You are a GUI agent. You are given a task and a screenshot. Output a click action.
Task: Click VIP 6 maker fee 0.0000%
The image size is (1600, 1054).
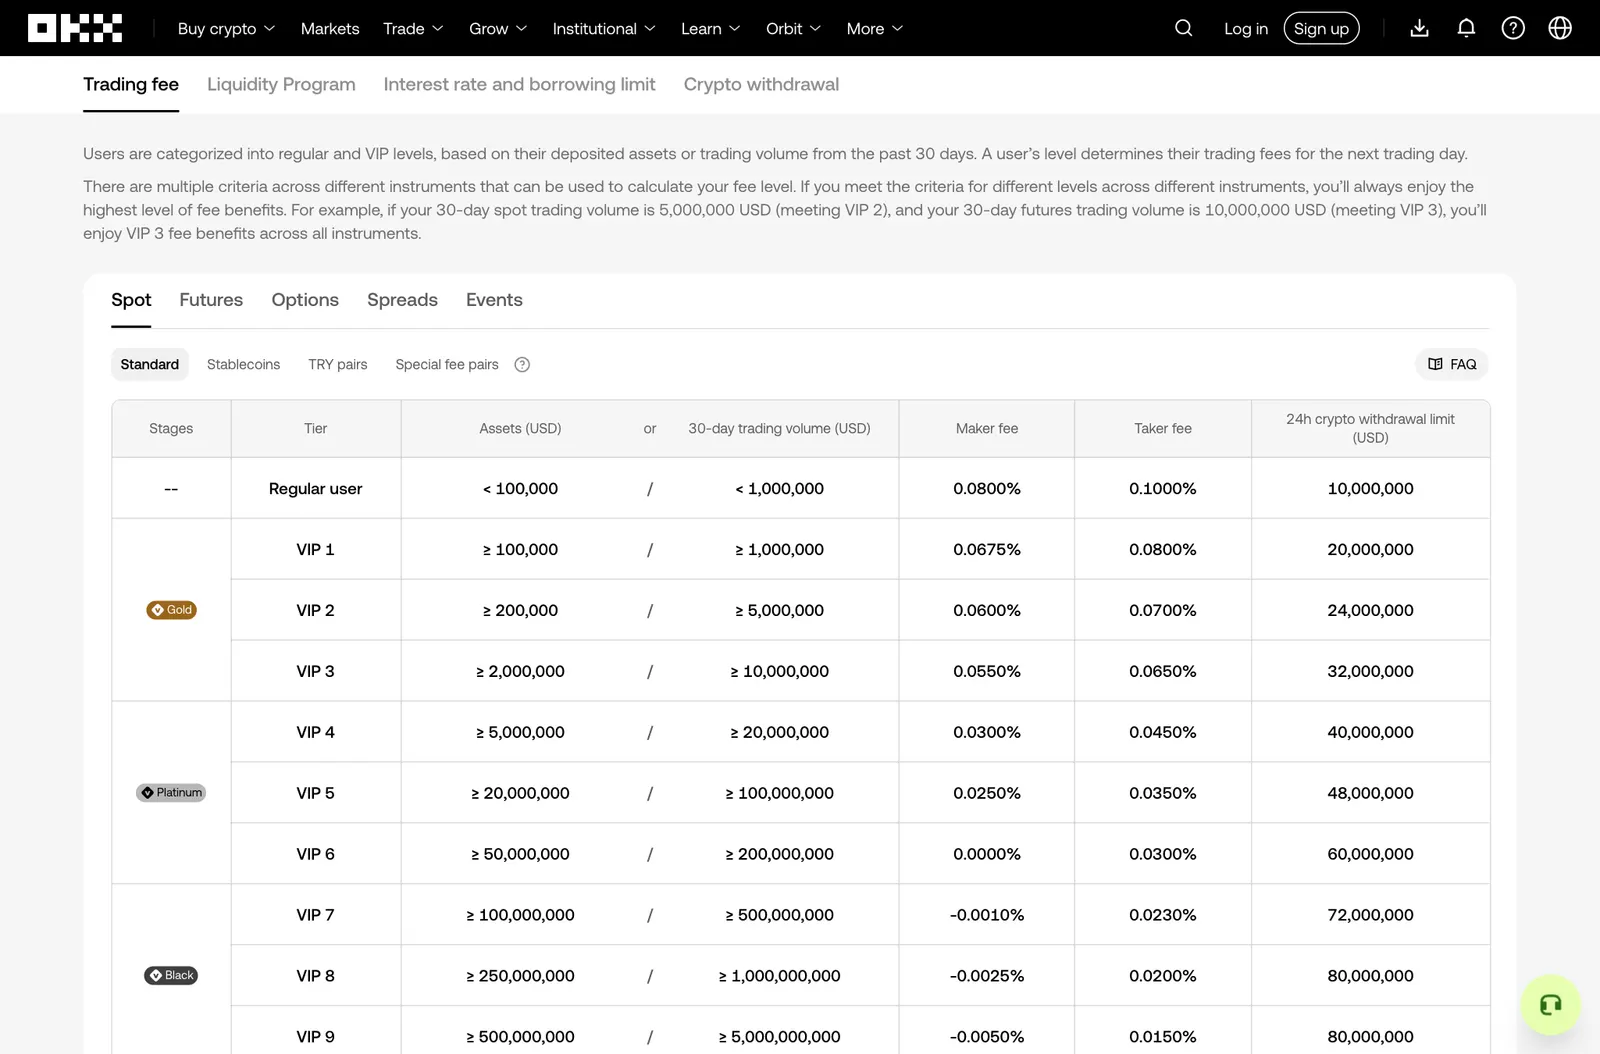987,855
